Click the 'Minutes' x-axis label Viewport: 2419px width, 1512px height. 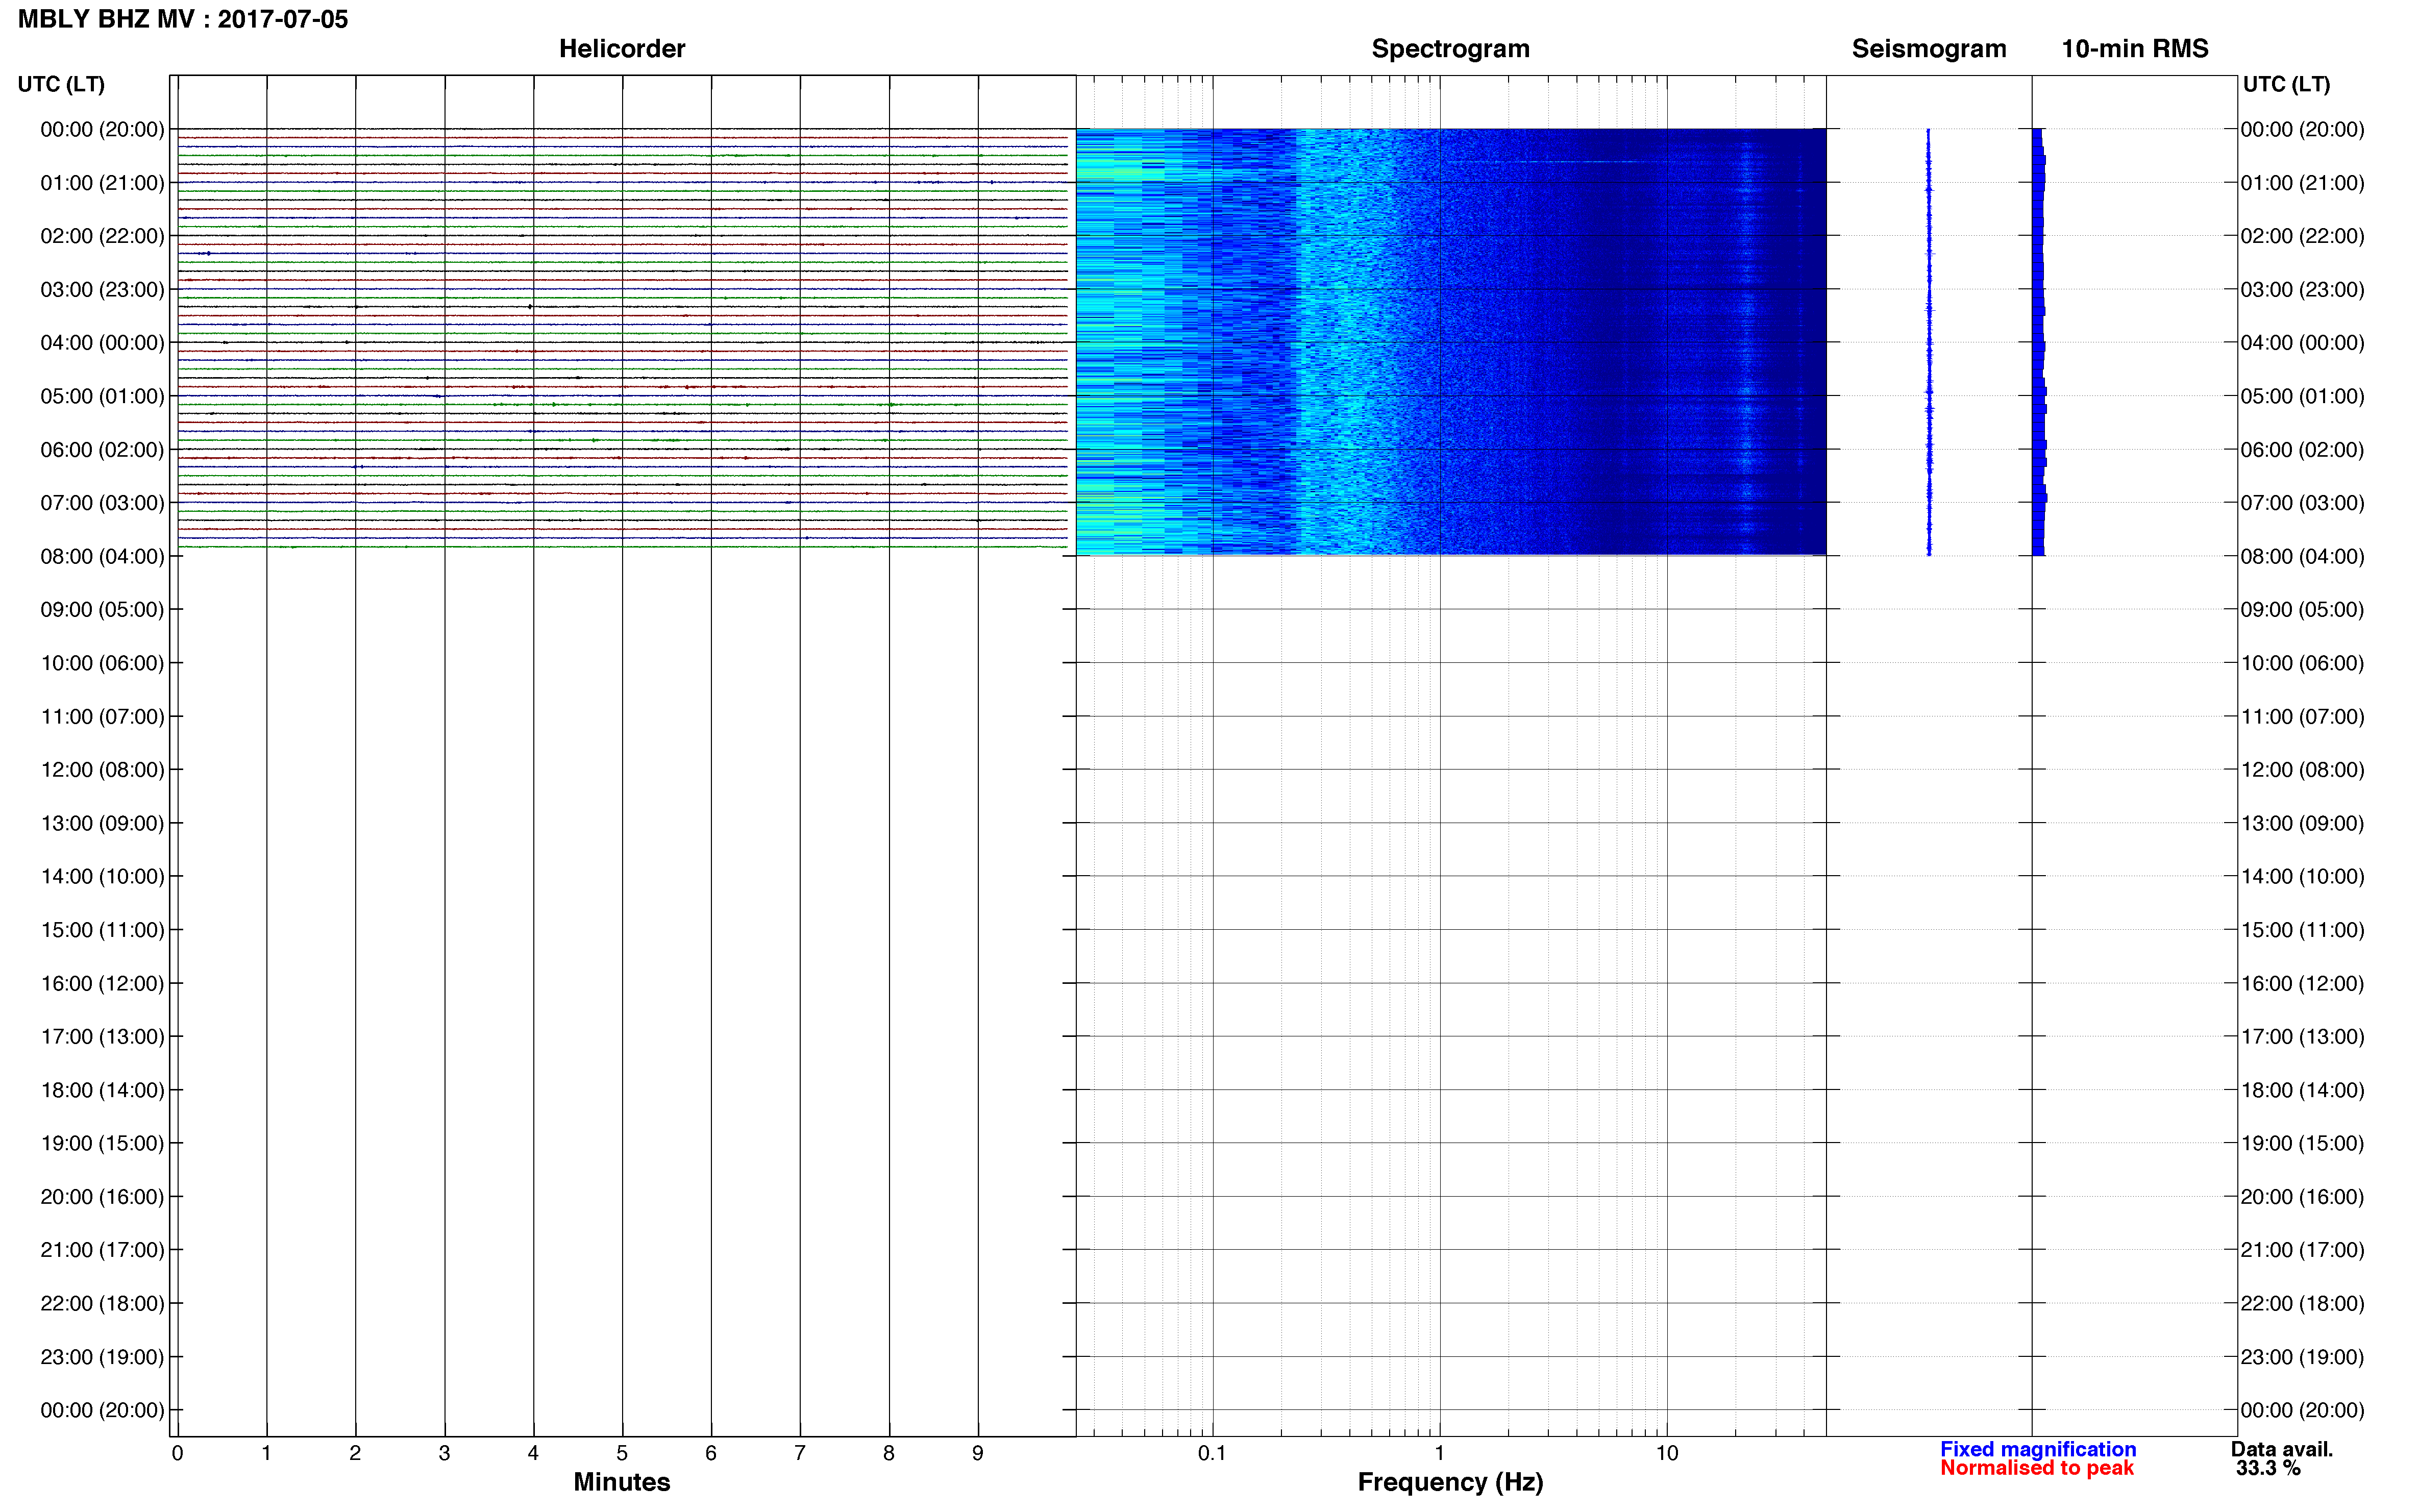tap(621, 1482)
